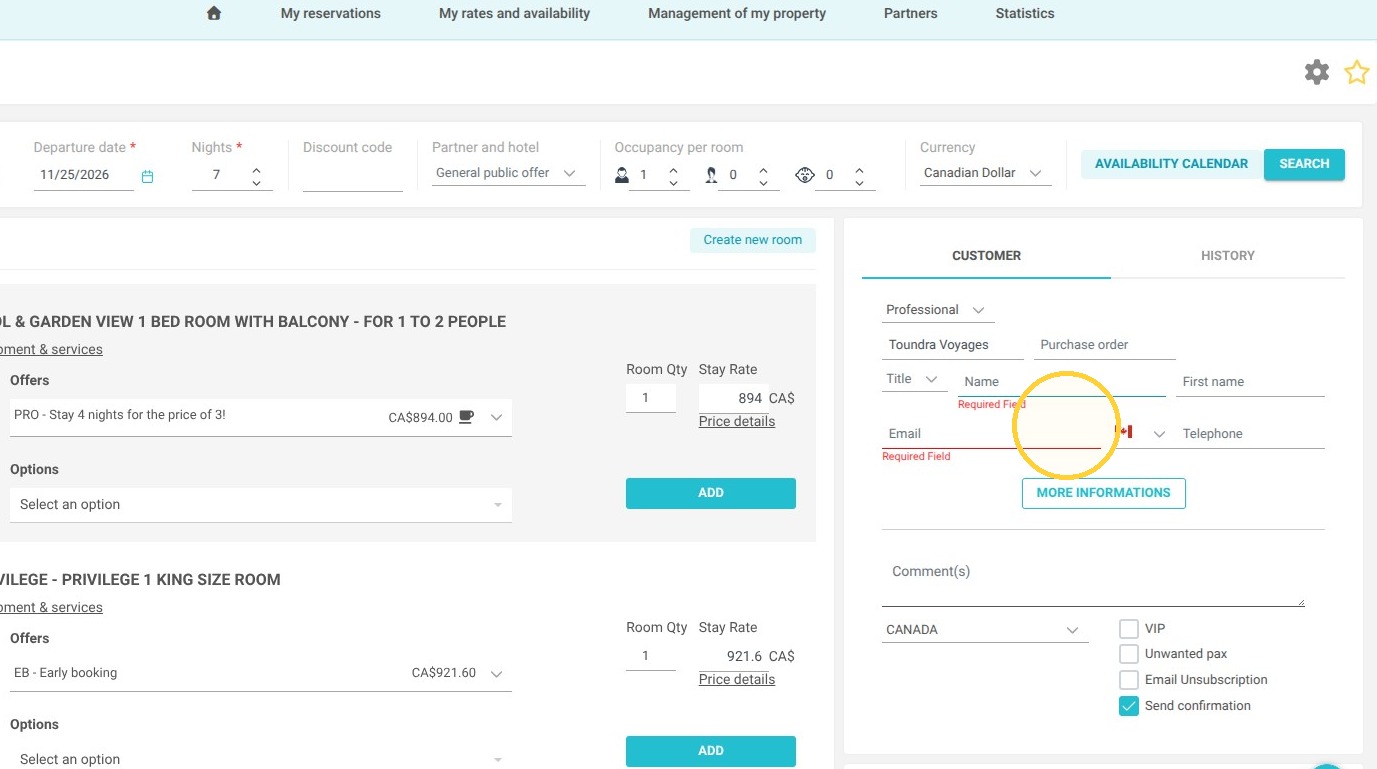
Task: Select the CUSTOMER tab
Action: tap(986, 256)
